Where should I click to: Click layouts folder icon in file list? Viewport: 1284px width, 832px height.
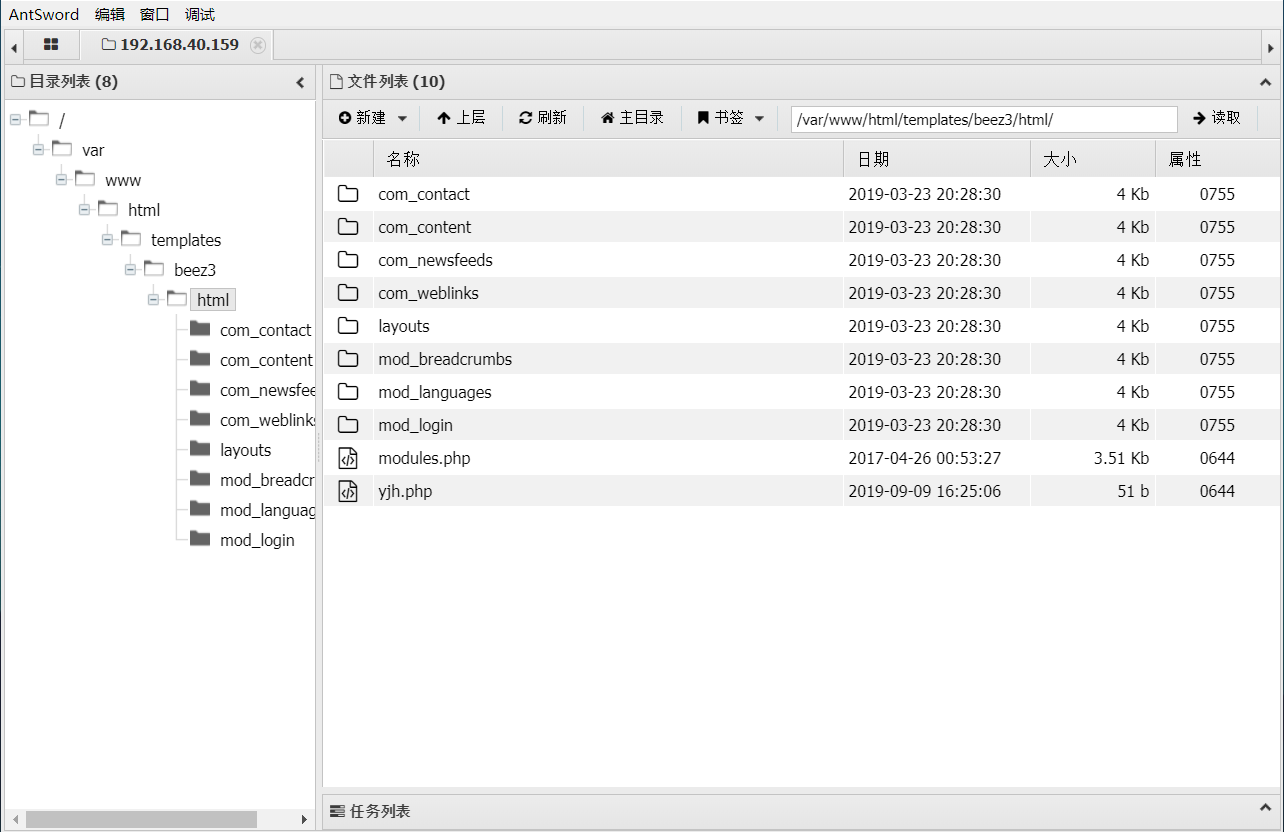(348, 326)
